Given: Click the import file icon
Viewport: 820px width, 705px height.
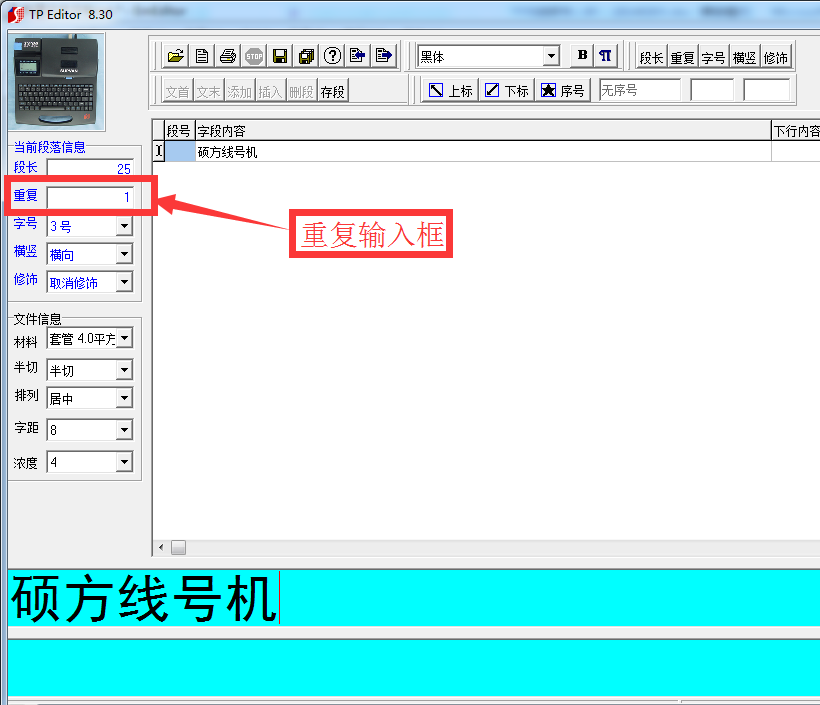Looking at the screenshot, I should point(357,56).
